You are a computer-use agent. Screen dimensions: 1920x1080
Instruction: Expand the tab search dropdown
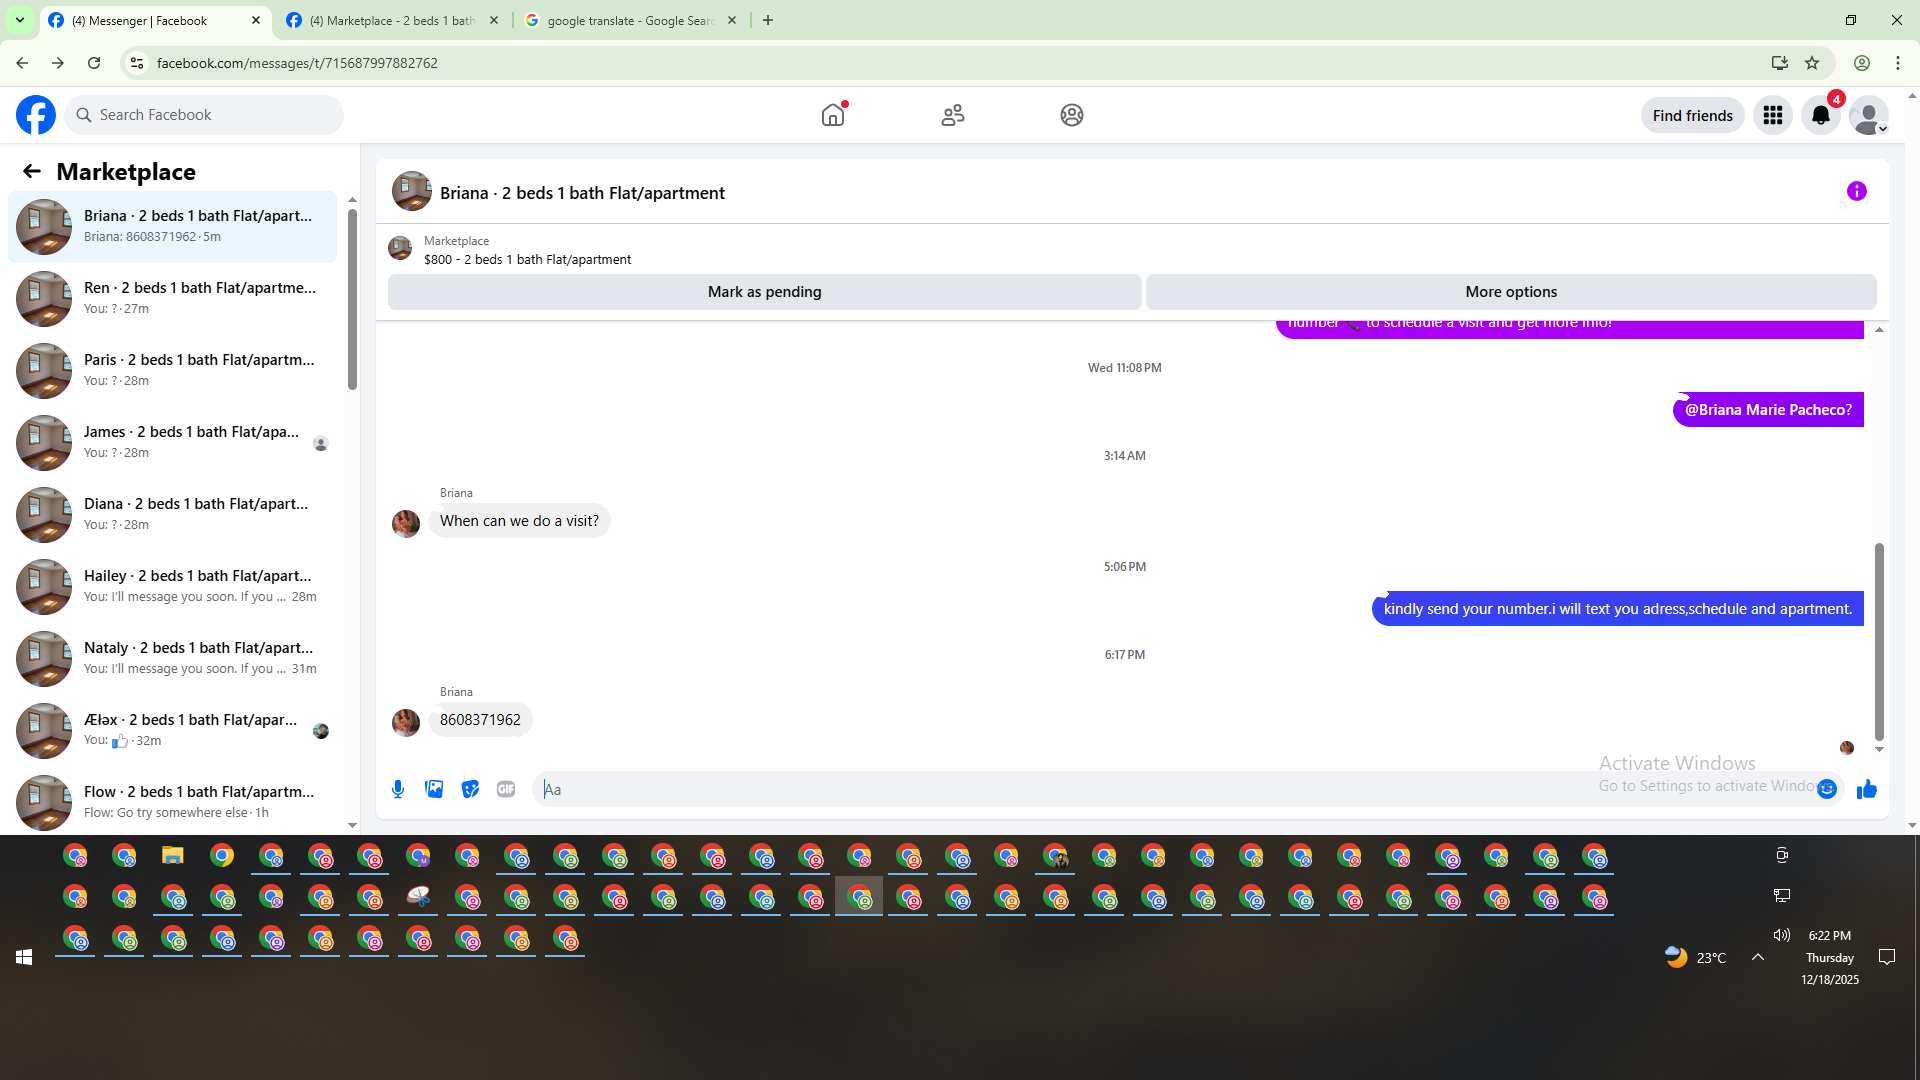click(20, 20)
